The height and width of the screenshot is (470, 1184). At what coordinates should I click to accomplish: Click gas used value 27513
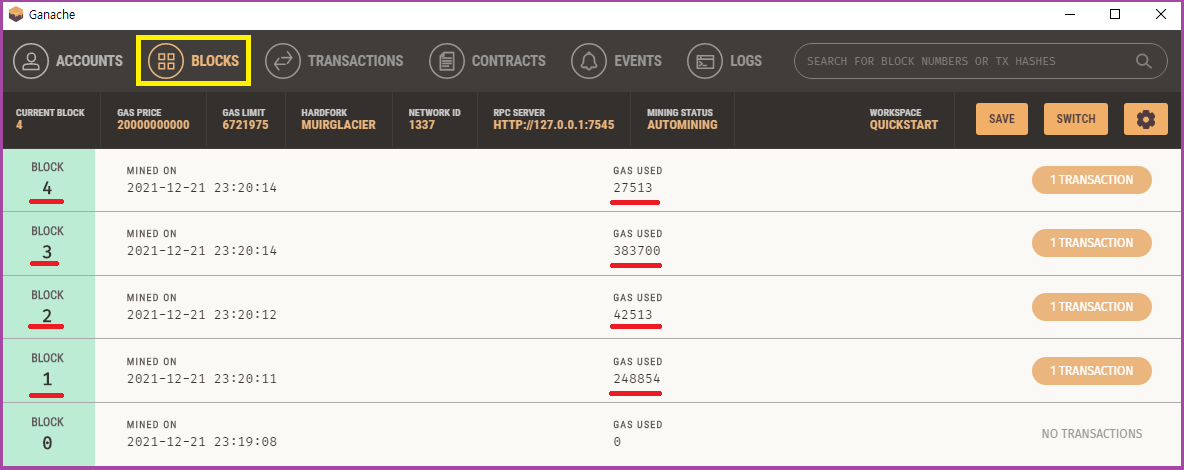tap(633, 188)
